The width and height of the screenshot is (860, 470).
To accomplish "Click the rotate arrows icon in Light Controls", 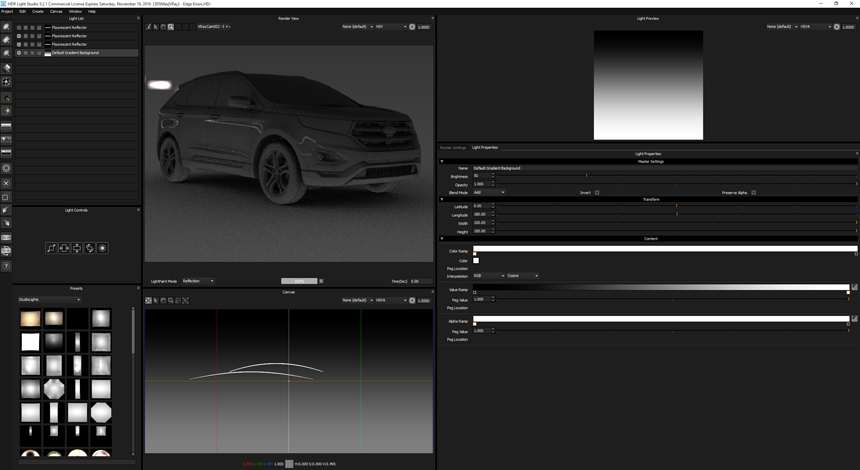I will pos(89,248).
